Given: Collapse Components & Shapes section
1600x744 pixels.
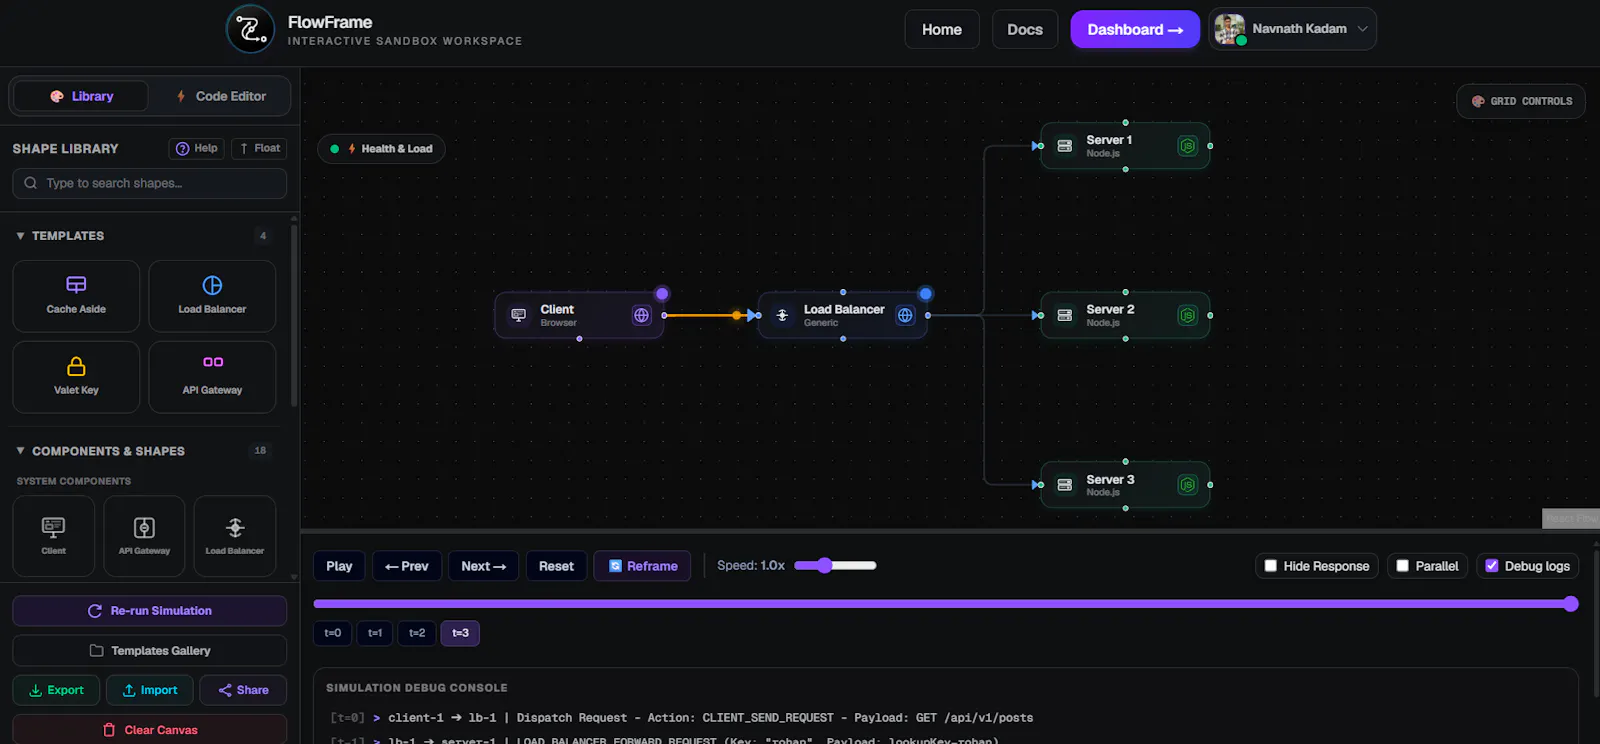Looking at the screenshot, I should tap(20, 451).
